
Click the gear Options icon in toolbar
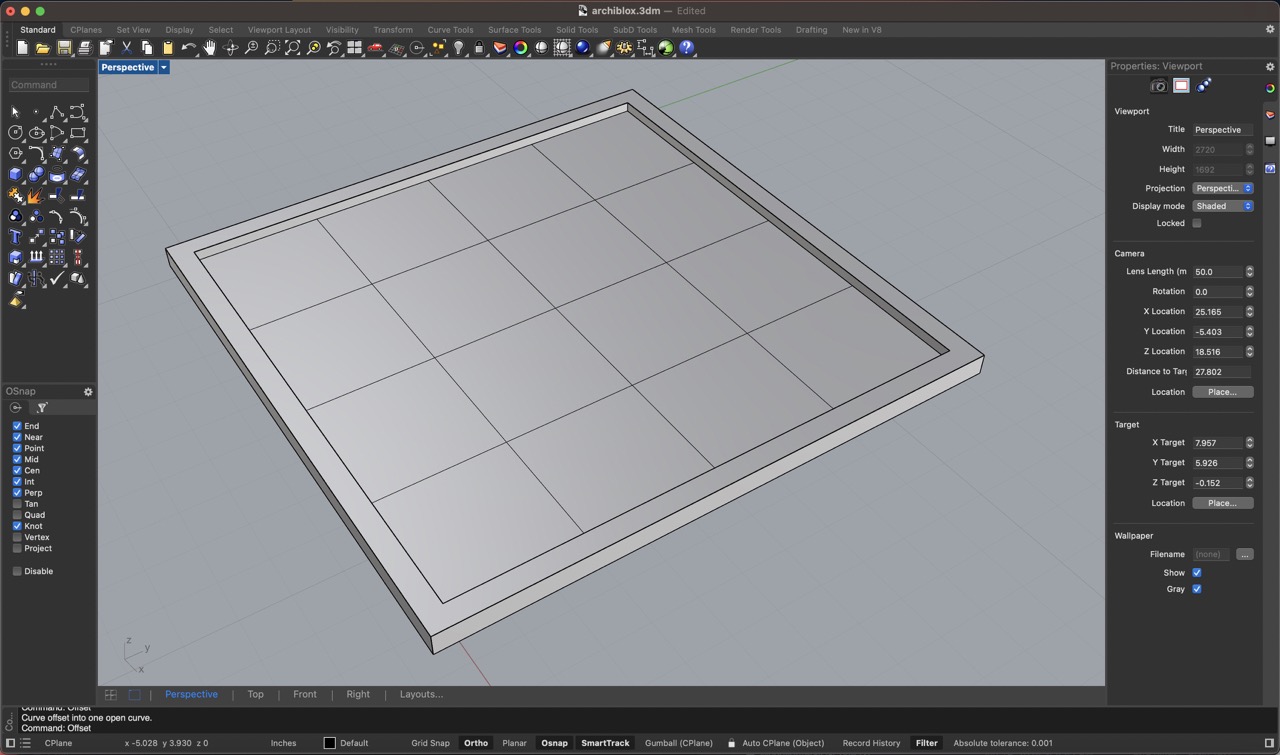tap(625, 48)
